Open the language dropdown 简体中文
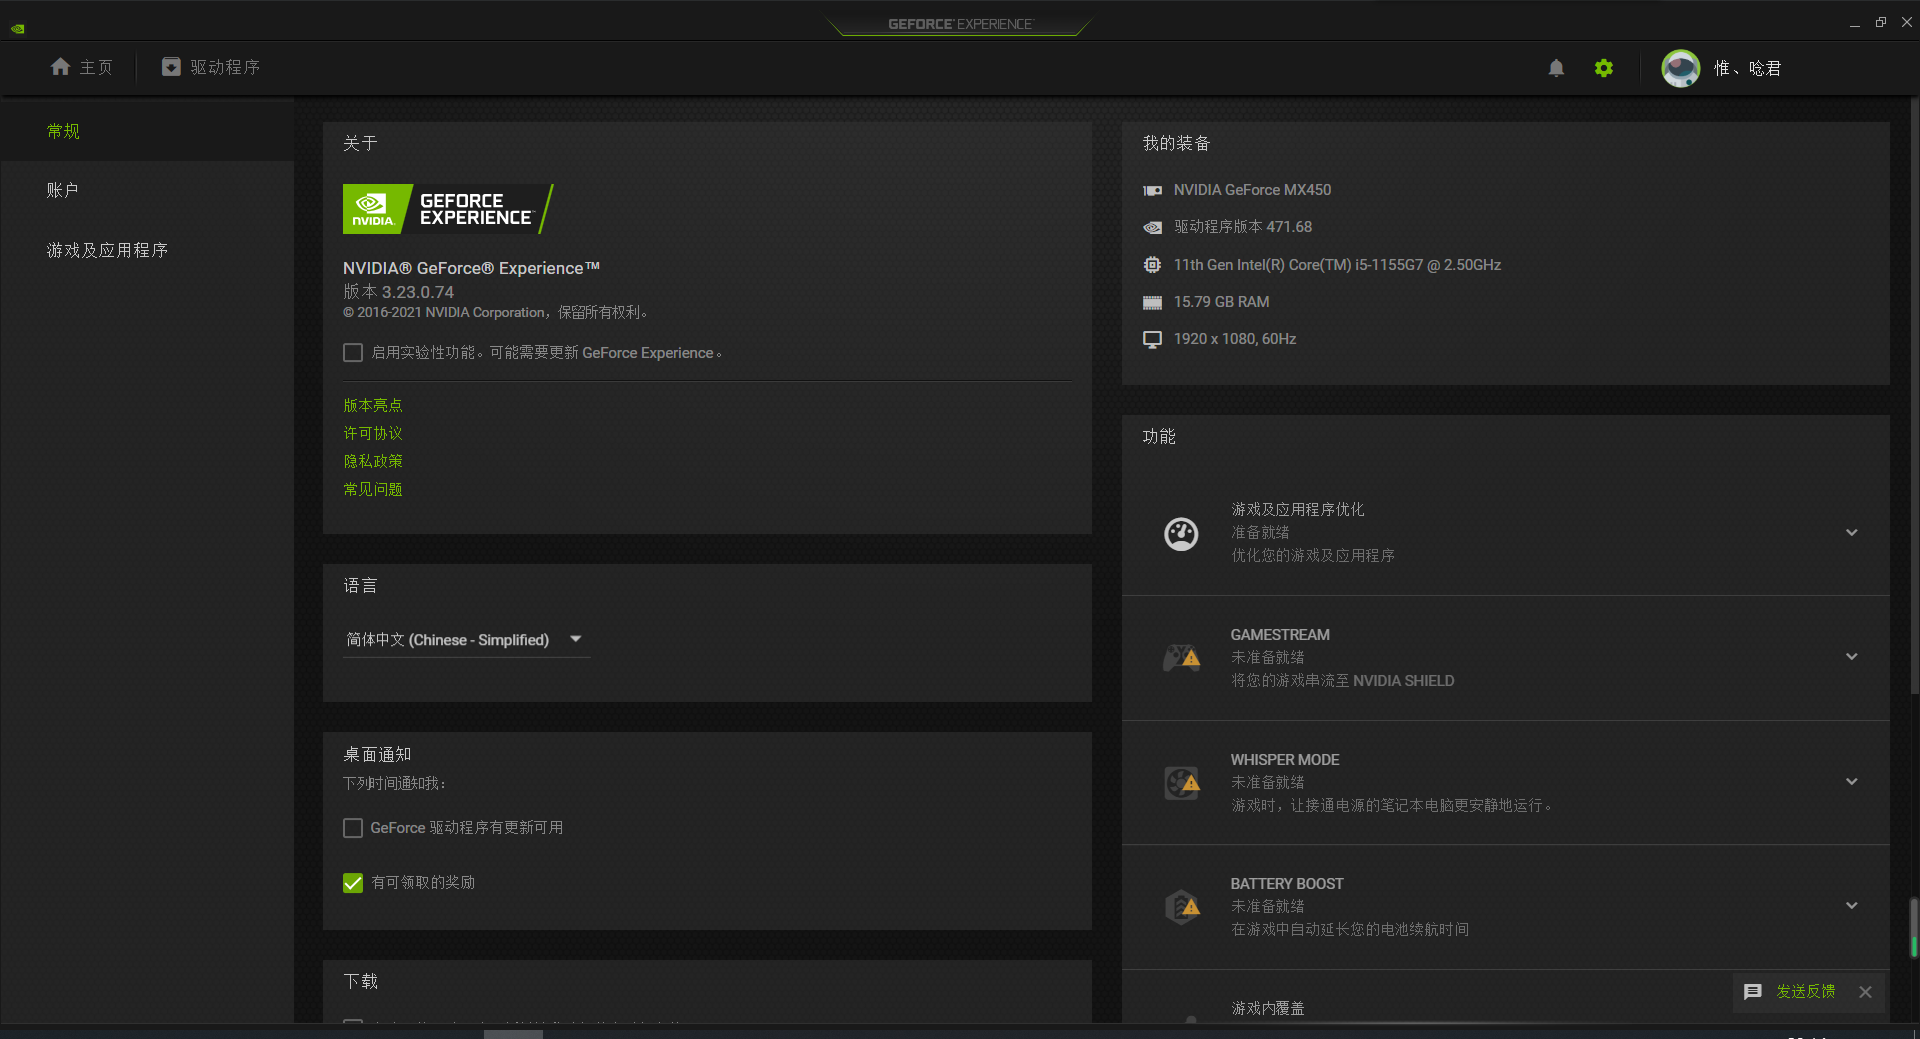The image size is (1920, 1039). 465,640
